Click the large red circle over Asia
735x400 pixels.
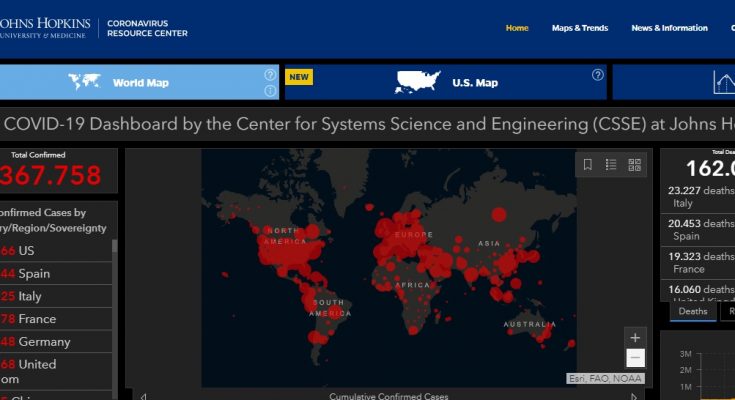tap(499, 215)
